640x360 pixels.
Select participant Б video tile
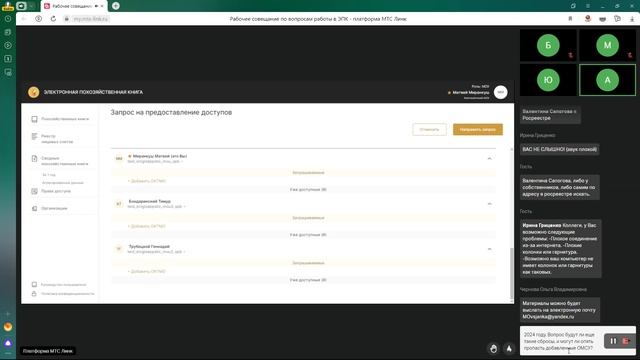click(x=548, y=45)
